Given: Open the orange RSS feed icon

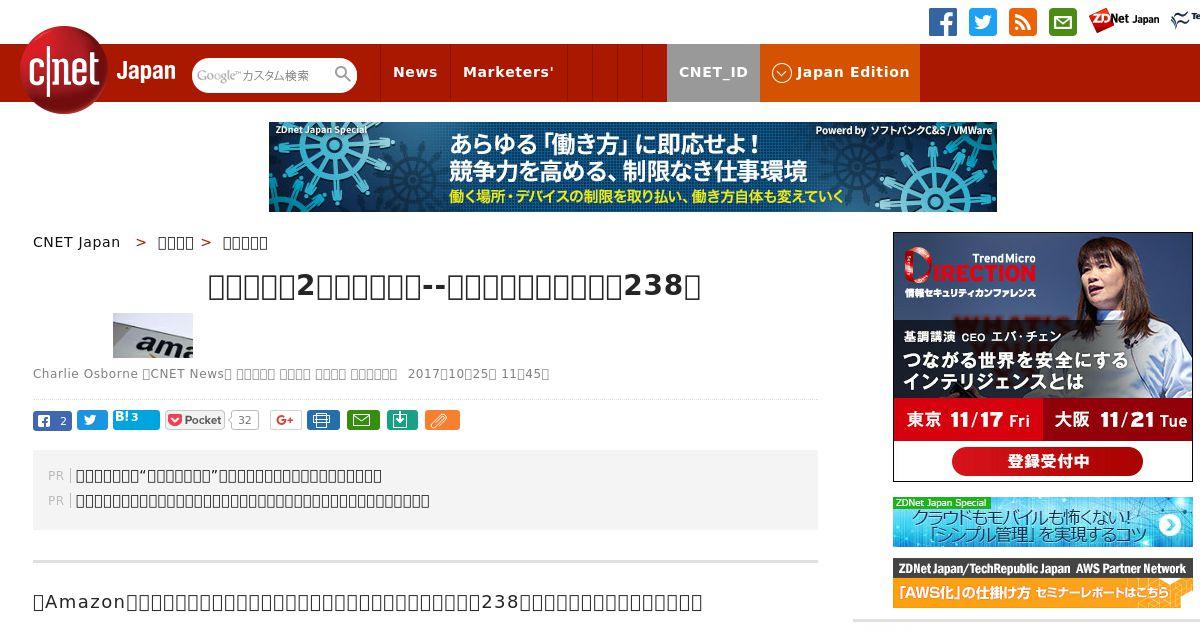Looking at the screenshot, I should [1023, 22].
